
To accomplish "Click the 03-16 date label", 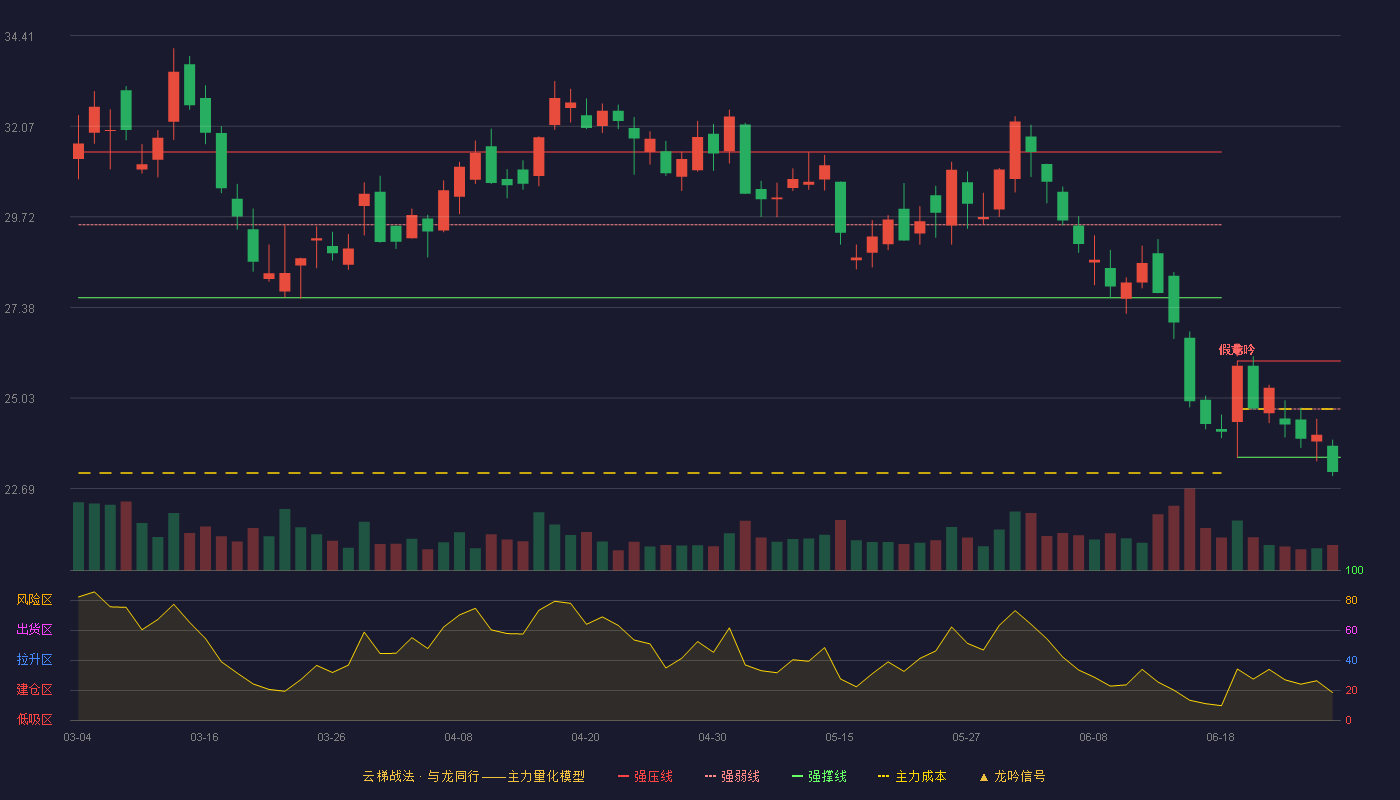I will pyautogui.click(x=204, y=737).
